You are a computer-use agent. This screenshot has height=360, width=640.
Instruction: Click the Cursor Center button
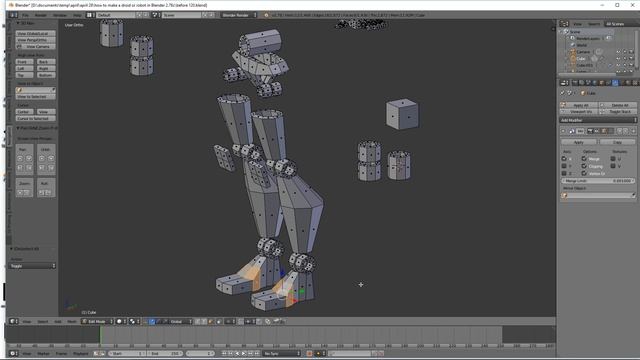click(24, 112)
